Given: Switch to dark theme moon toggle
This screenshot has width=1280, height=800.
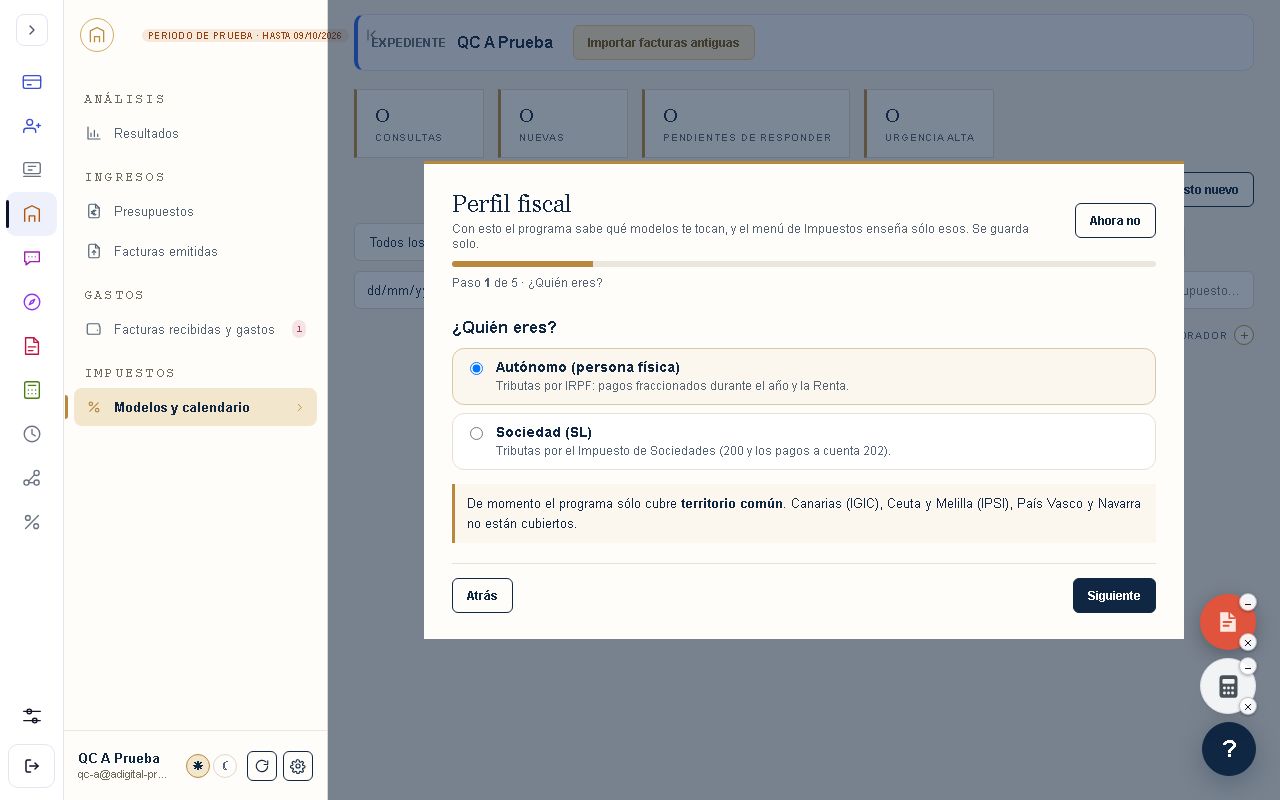Looking at the screenshot, I should click(x=225, y=766).
